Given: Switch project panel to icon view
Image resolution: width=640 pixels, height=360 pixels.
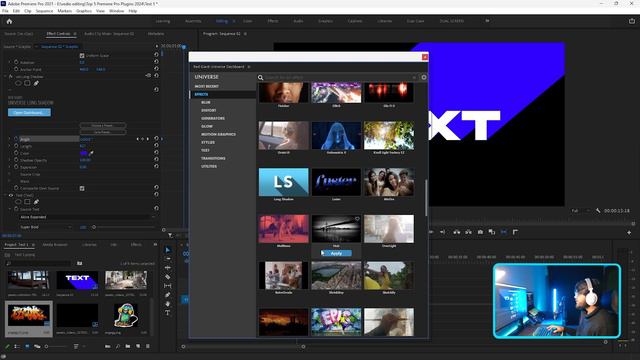Looking at the screenshot, I should (27, 346).
